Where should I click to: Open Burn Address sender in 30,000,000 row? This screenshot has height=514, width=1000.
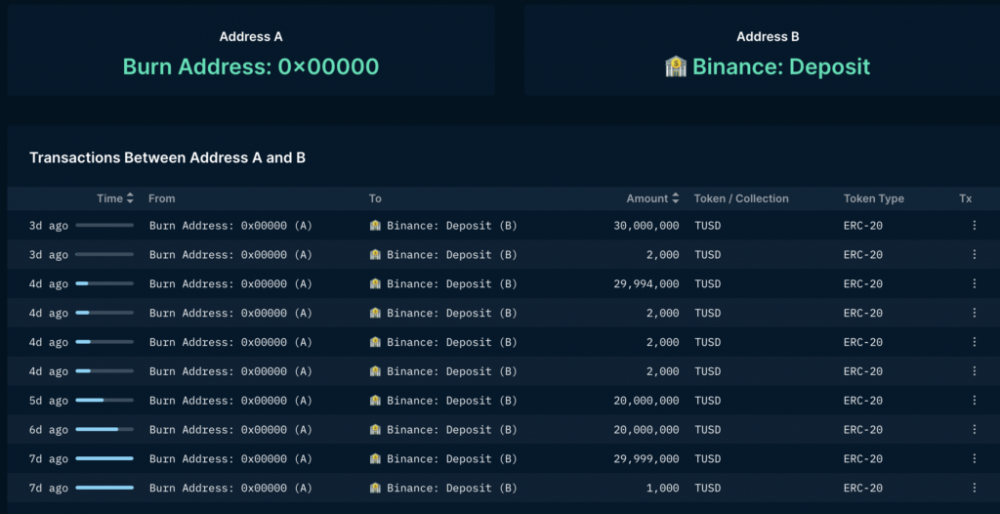point(231,225)
